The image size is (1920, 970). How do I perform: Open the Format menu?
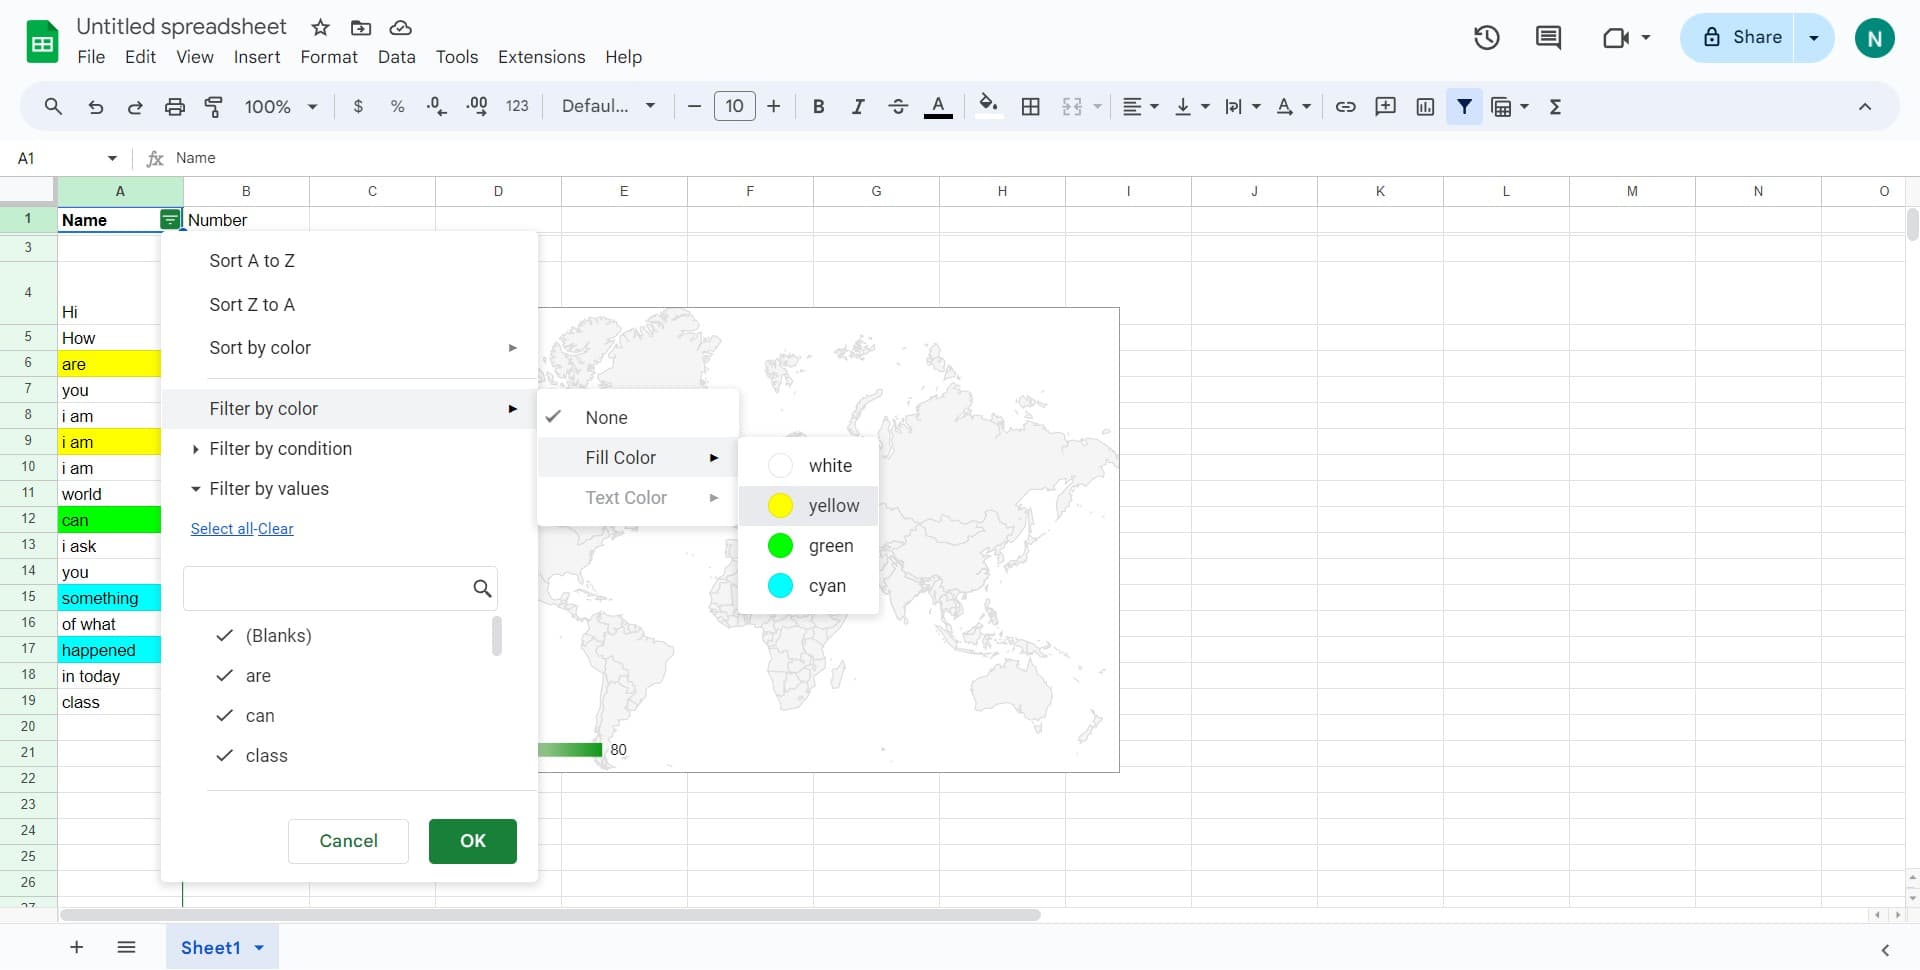(328, 57)
